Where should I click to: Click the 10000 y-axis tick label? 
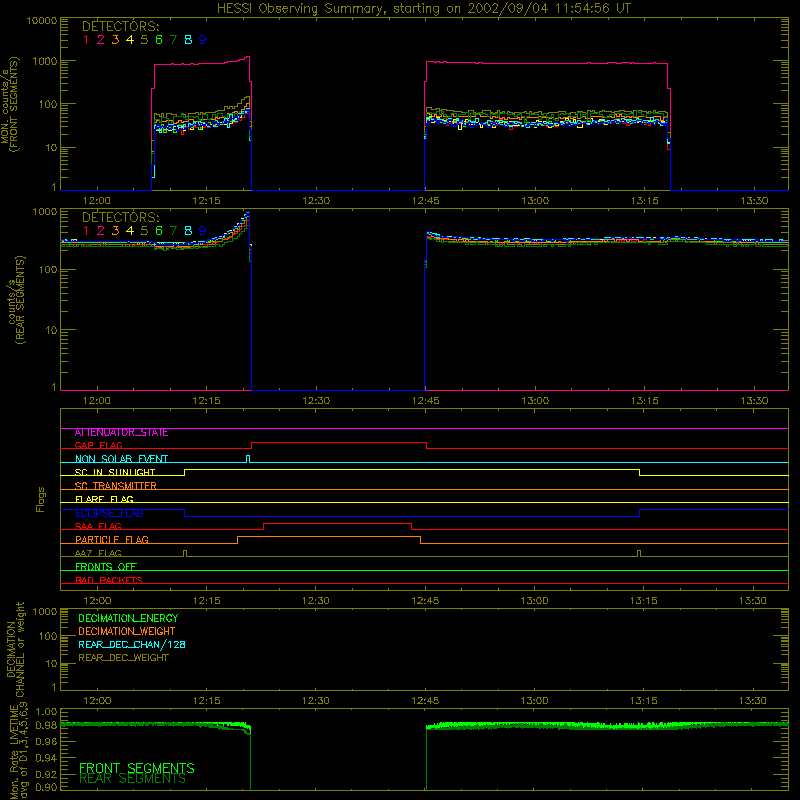pos(42,21)
